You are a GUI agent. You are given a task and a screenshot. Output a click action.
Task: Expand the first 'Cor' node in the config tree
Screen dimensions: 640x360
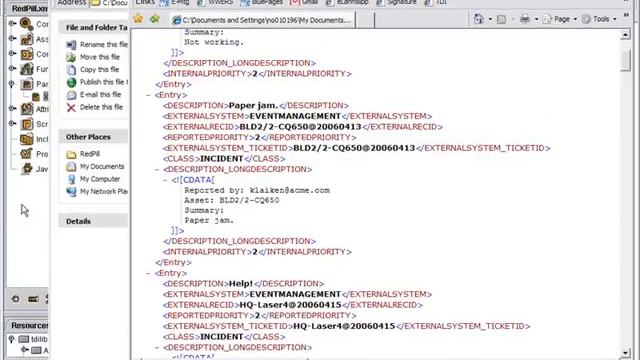point(12,24)
